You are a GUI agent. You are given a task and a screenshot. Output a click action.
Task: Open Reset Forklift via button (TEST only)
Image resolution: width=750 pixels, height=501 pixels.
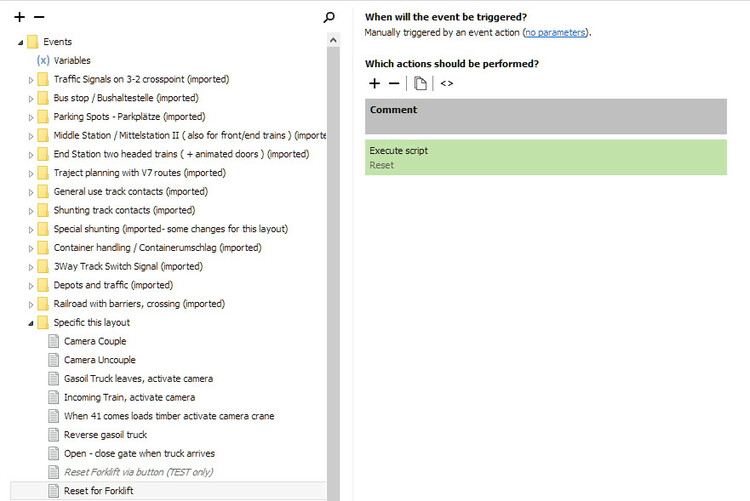tap(138, 472)
